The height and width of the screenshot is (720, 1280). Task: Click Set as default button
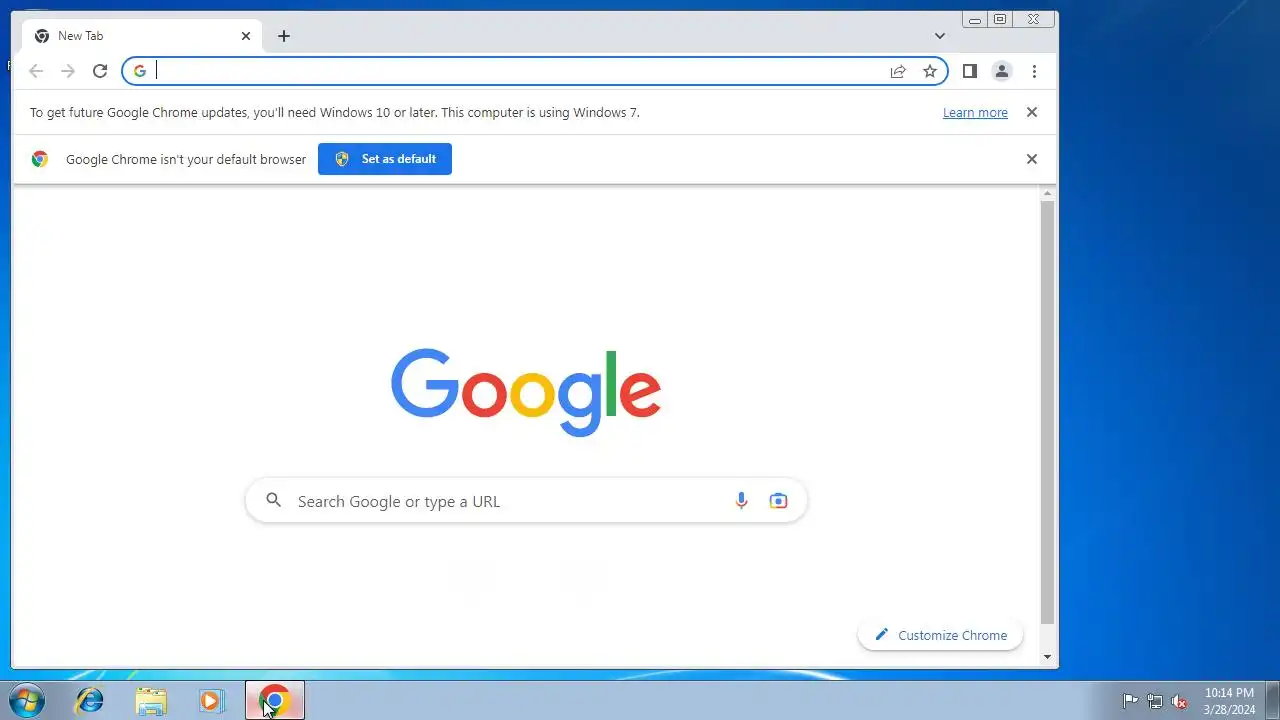(x=385, y=159)
